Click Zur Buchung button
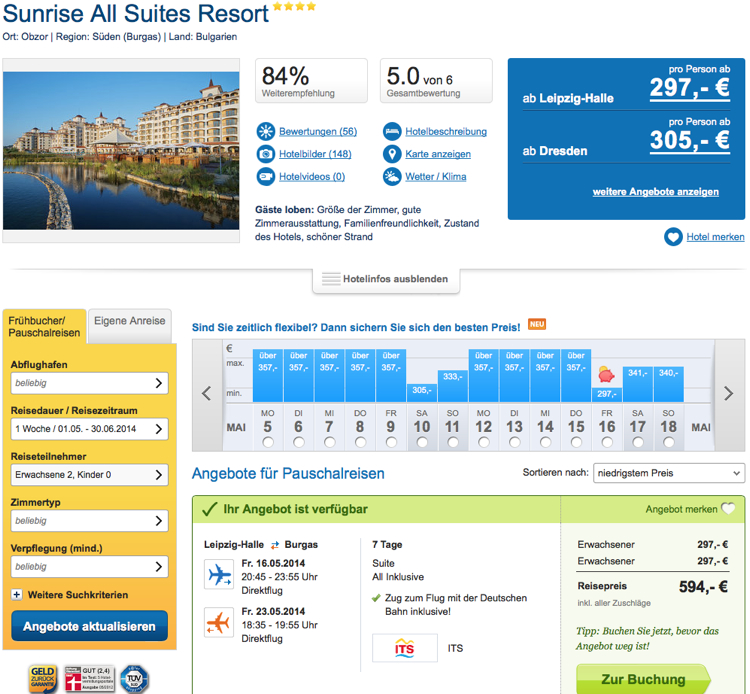The height and width of the screenshot is (694, 750). pos(643,679)
